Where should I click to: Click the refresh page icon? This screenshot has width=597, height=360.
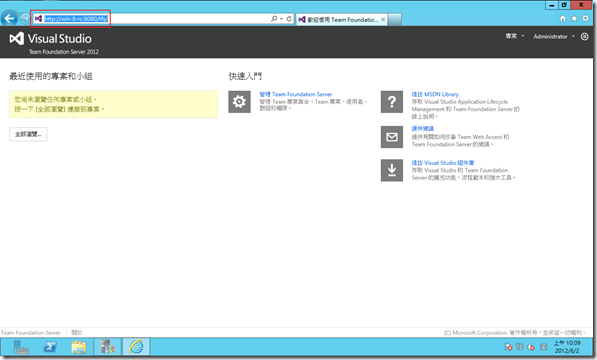pos(289,19)
